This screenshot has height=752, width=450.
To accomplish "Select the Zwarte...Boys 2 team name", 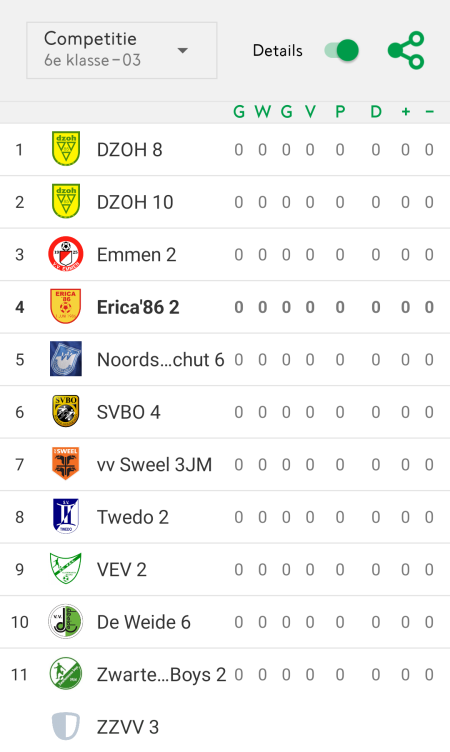I will [x=161, y=675].
